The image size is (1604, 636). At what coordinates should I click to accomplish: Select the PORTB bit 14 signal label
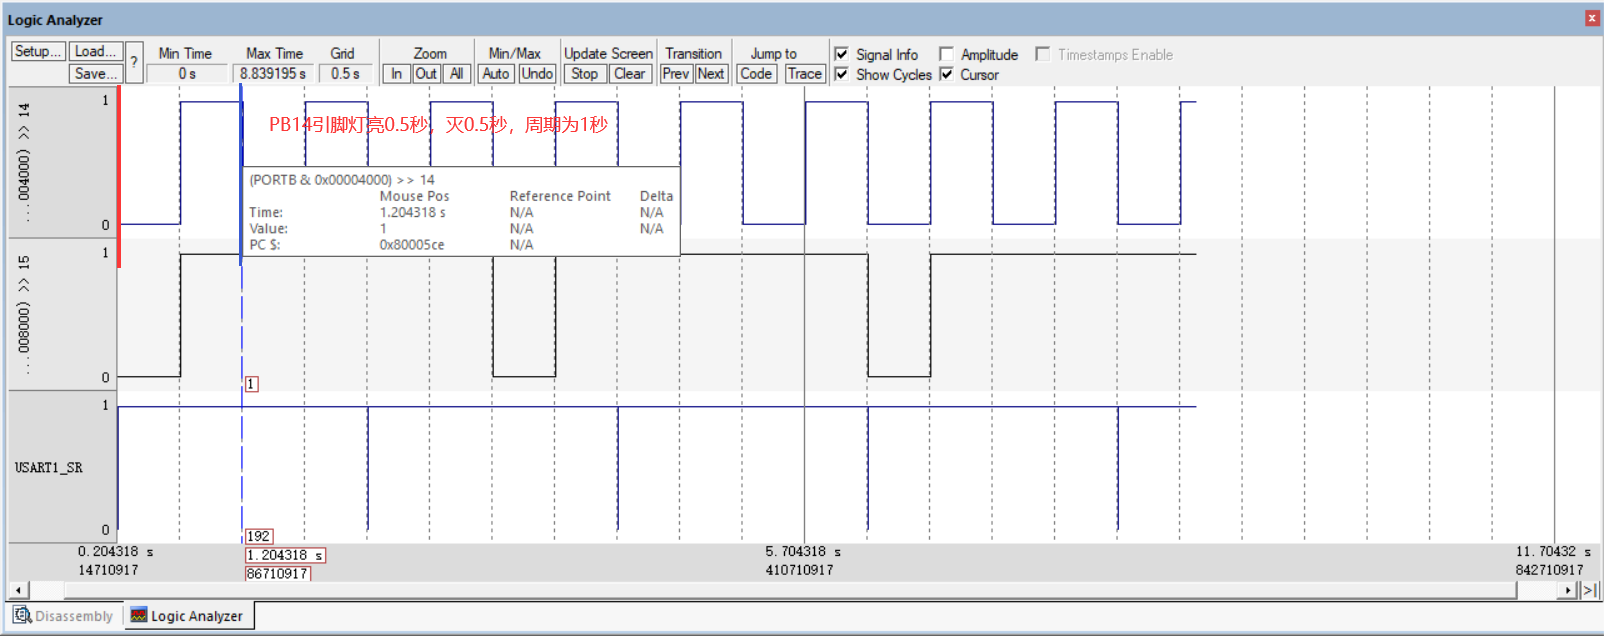point(24,162)
